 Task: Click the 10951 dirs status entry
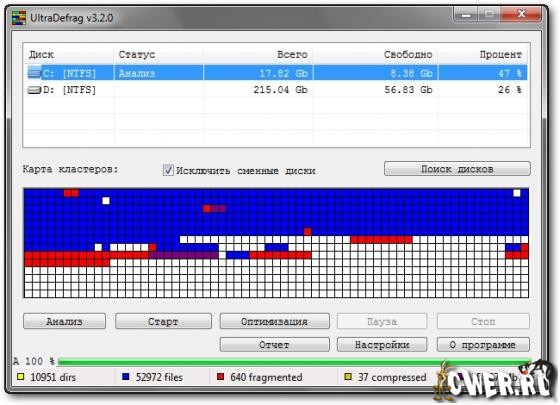tap(53, 377)
